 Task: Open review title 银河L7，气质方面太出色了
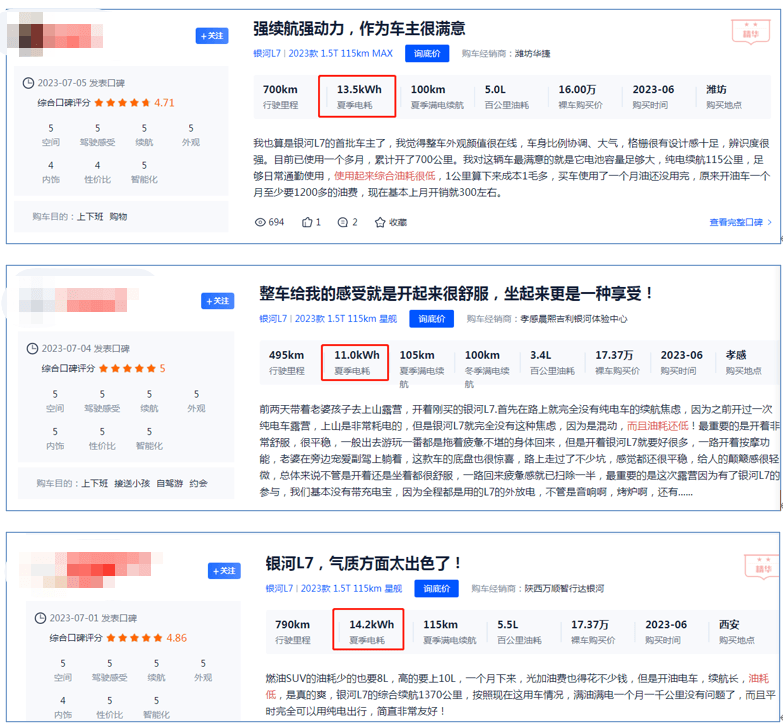[363, 563]
